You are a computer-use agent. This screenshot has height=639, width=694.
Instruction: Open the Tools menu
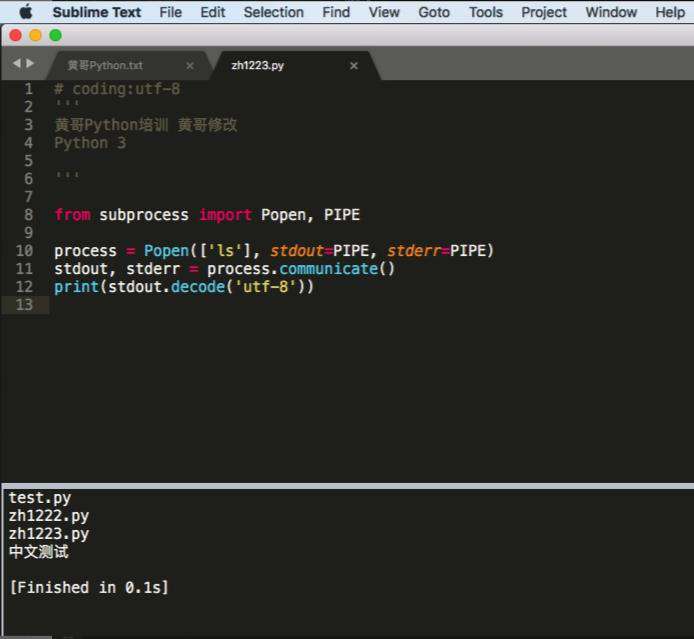point(486,12)
